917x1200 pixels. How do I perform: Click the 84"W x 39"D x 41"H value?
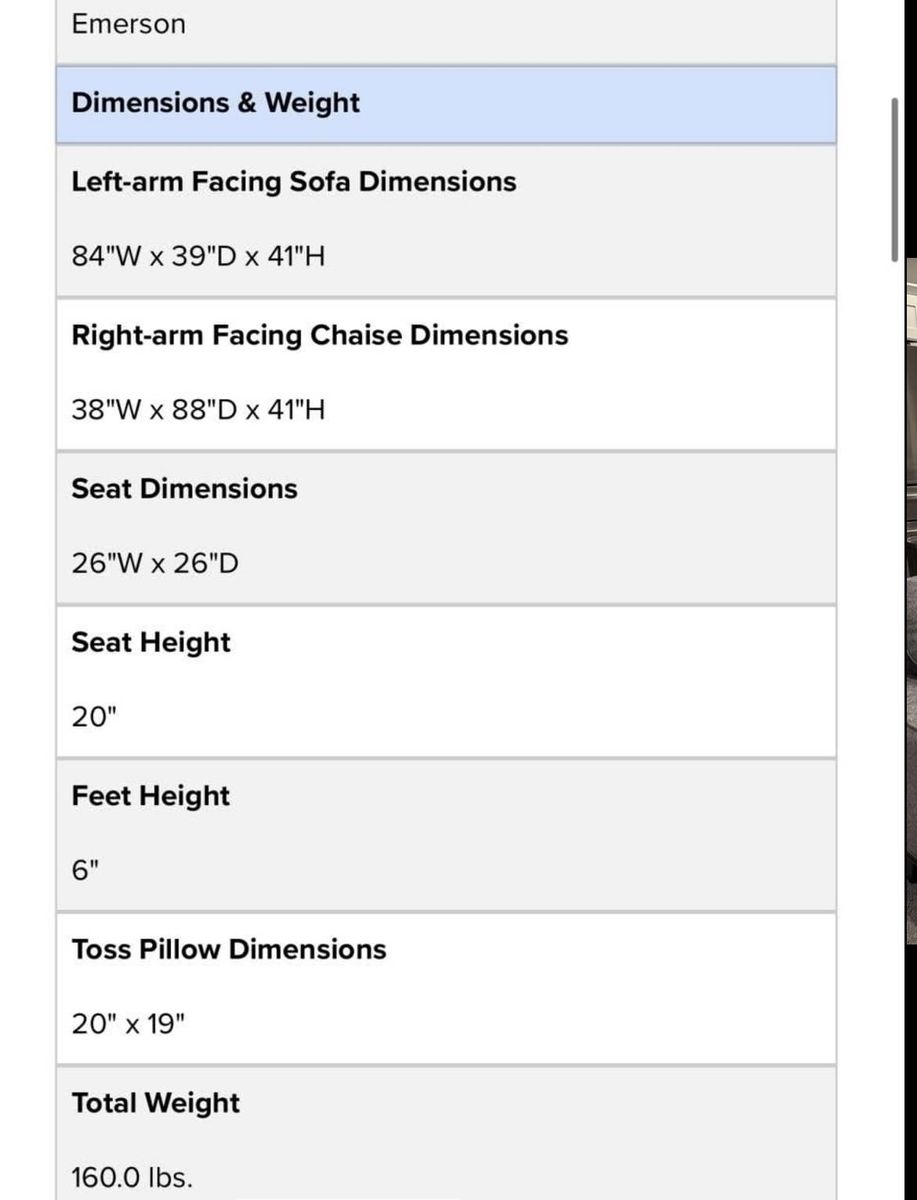[x=198, y=257]
